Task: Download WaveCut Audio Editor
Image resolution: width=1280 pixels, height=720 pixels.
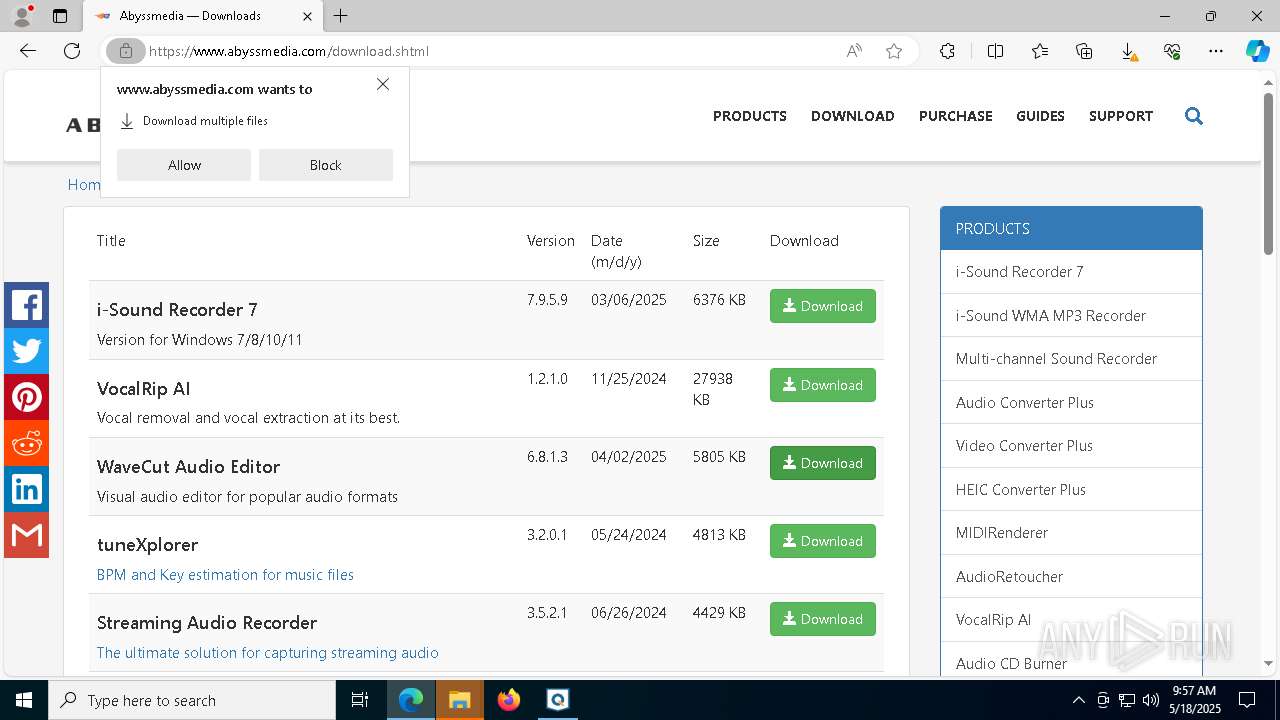Action: click(x=823, y=463)
